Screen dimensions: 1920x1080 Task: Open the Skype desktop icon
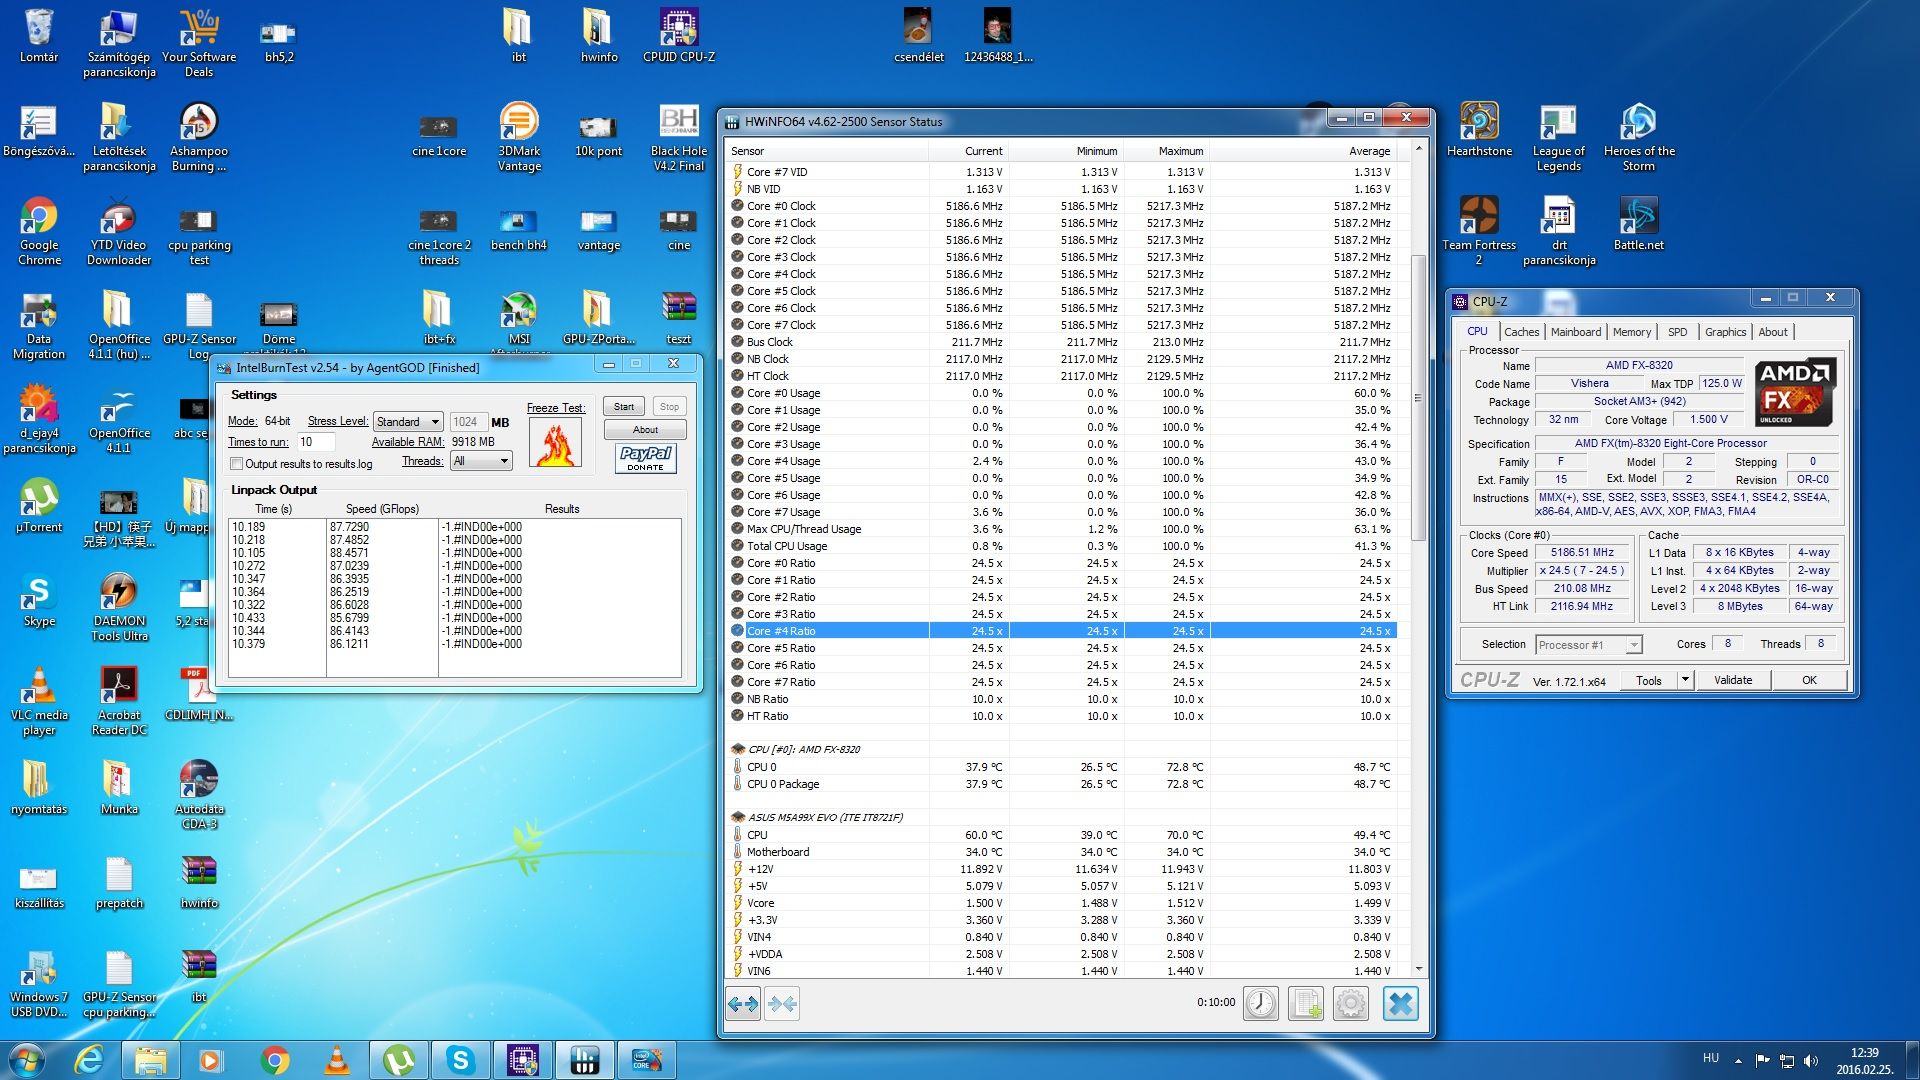[39, 599]
